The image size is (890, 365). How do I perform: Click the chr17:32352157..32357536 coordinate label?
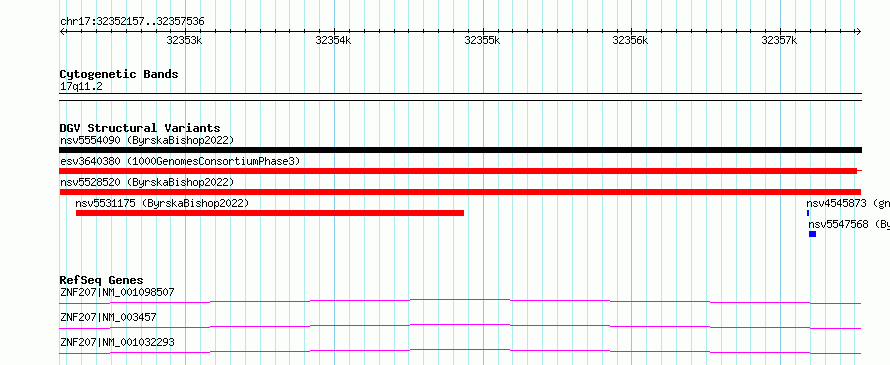[x=132, y=22]
